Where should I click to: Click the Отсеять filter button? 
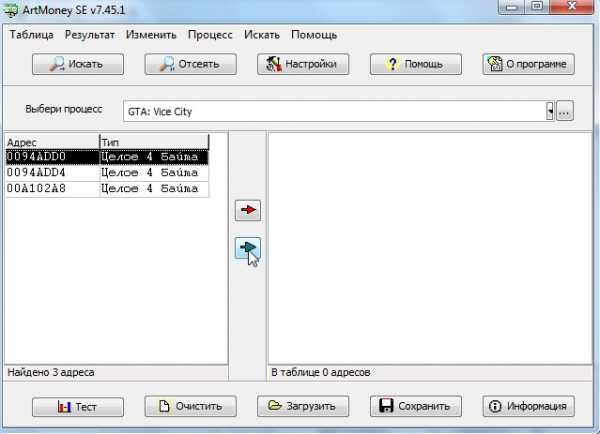(x=191, y=64)
